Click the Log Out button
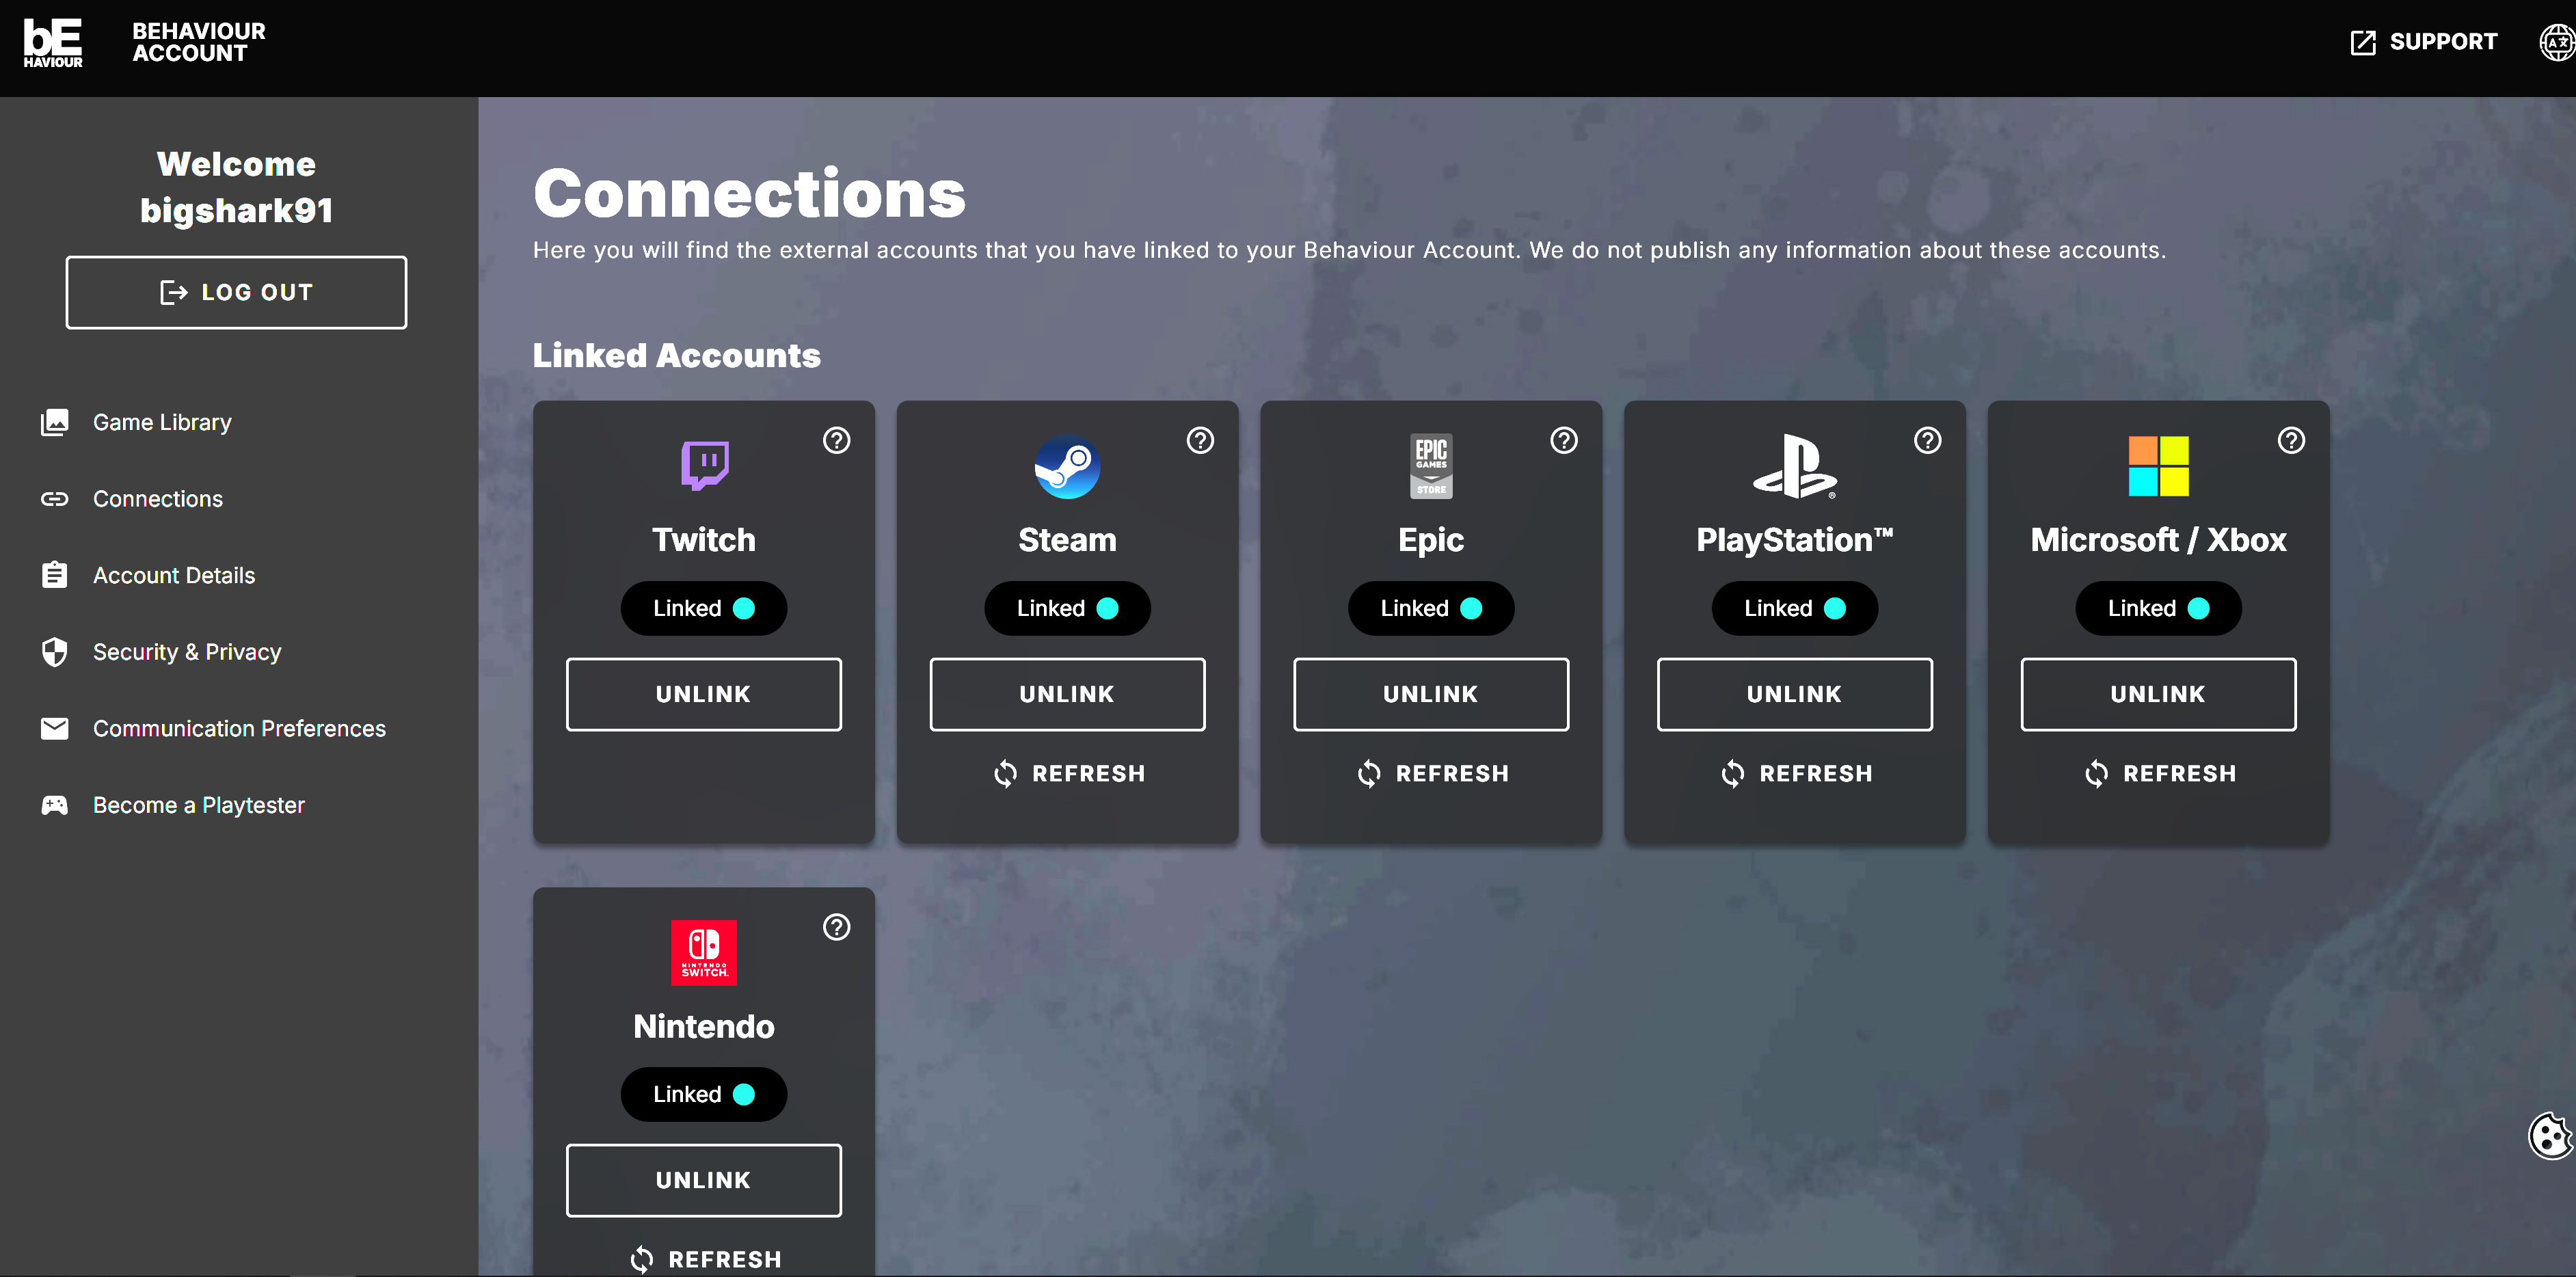The width and height of the screenshot is (2576, 1277). 236,292
